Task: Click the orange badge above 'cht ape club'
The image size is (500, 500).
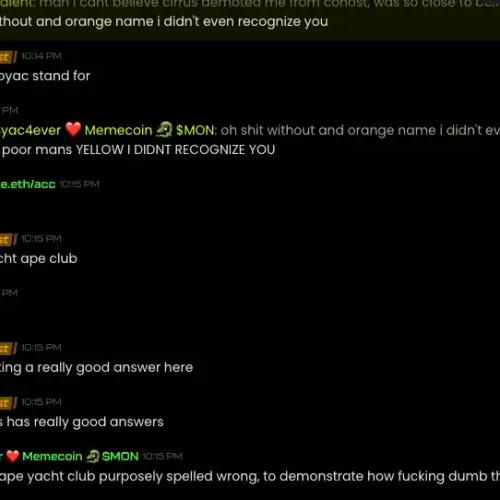Action: tap(8, 239)
